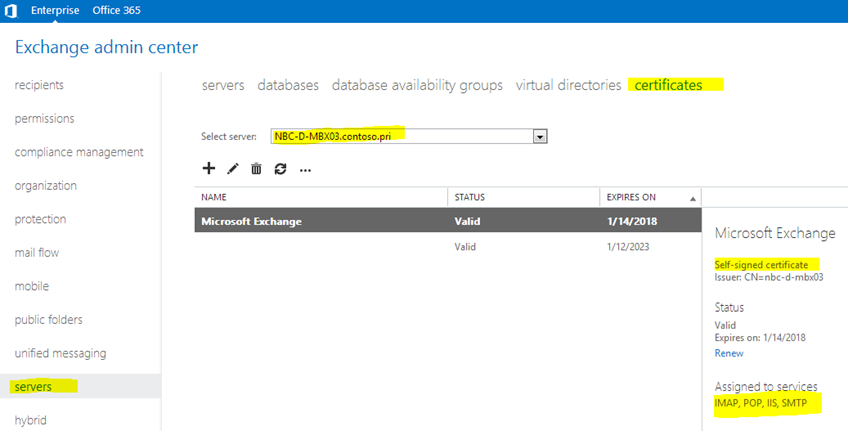This screenshot has height=431, width=848.
Task: Open public folders section
Action: (x=48, y=320)
